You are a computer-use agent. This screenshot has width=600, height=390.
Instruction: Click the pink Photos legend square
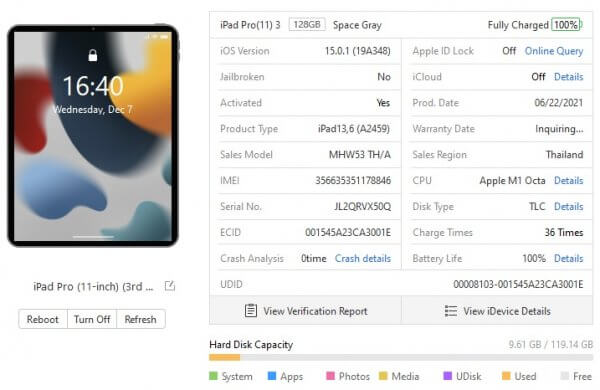[x=330, y=375]
